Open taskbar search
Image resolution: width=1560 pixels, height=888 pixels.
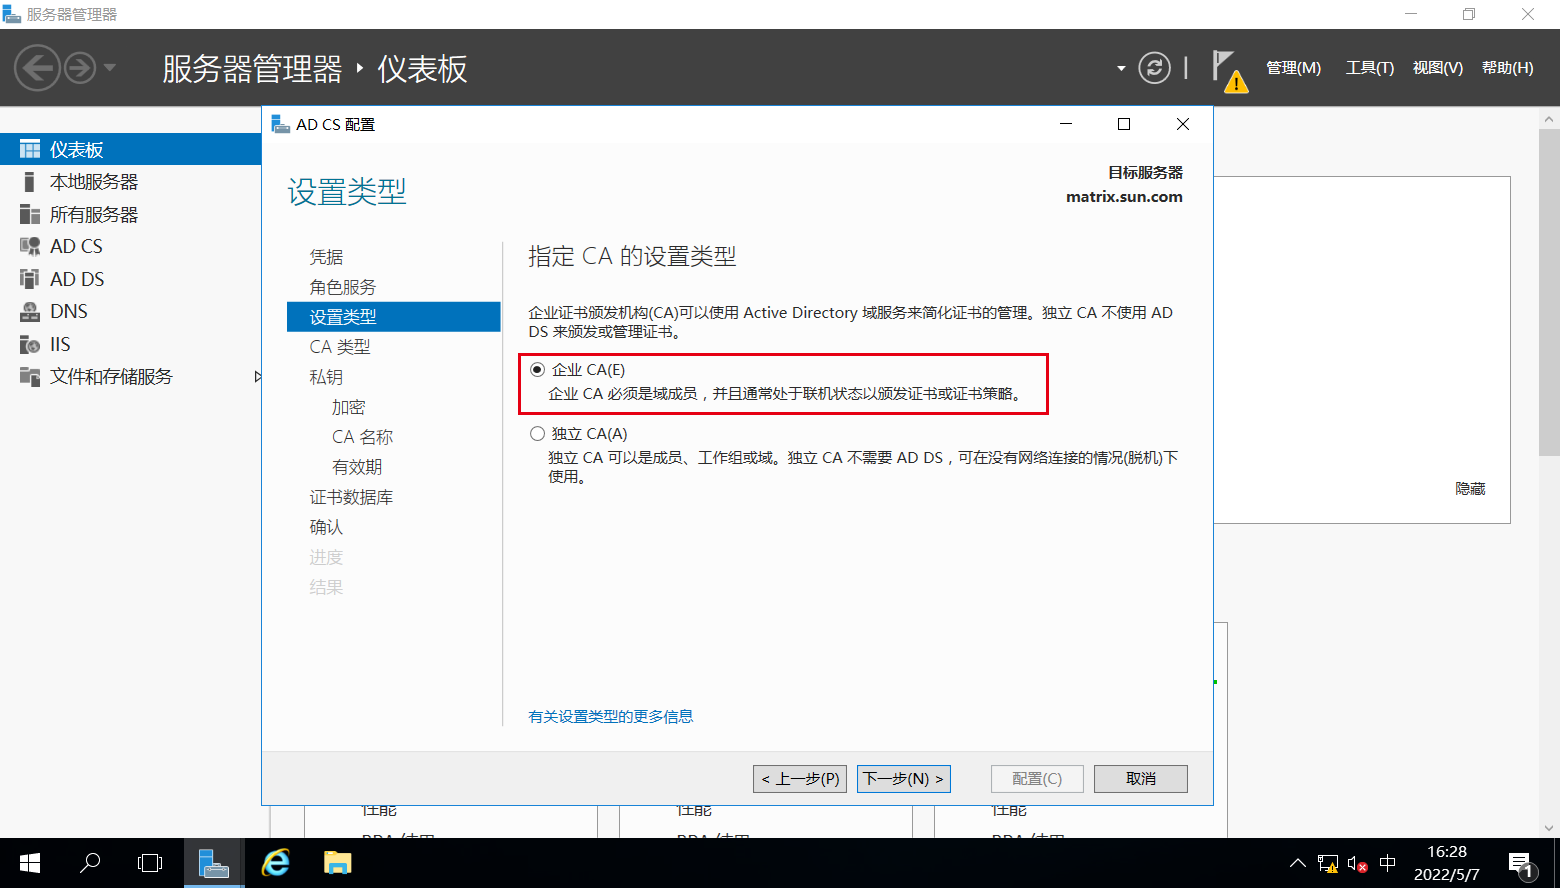(90, 863)
